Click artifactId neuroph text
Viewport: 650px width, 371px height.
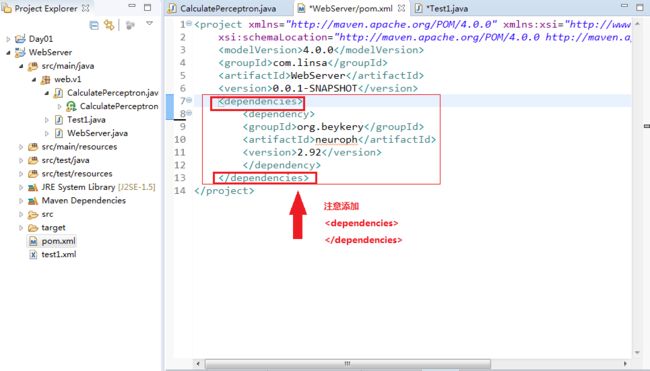pos(336,140)
